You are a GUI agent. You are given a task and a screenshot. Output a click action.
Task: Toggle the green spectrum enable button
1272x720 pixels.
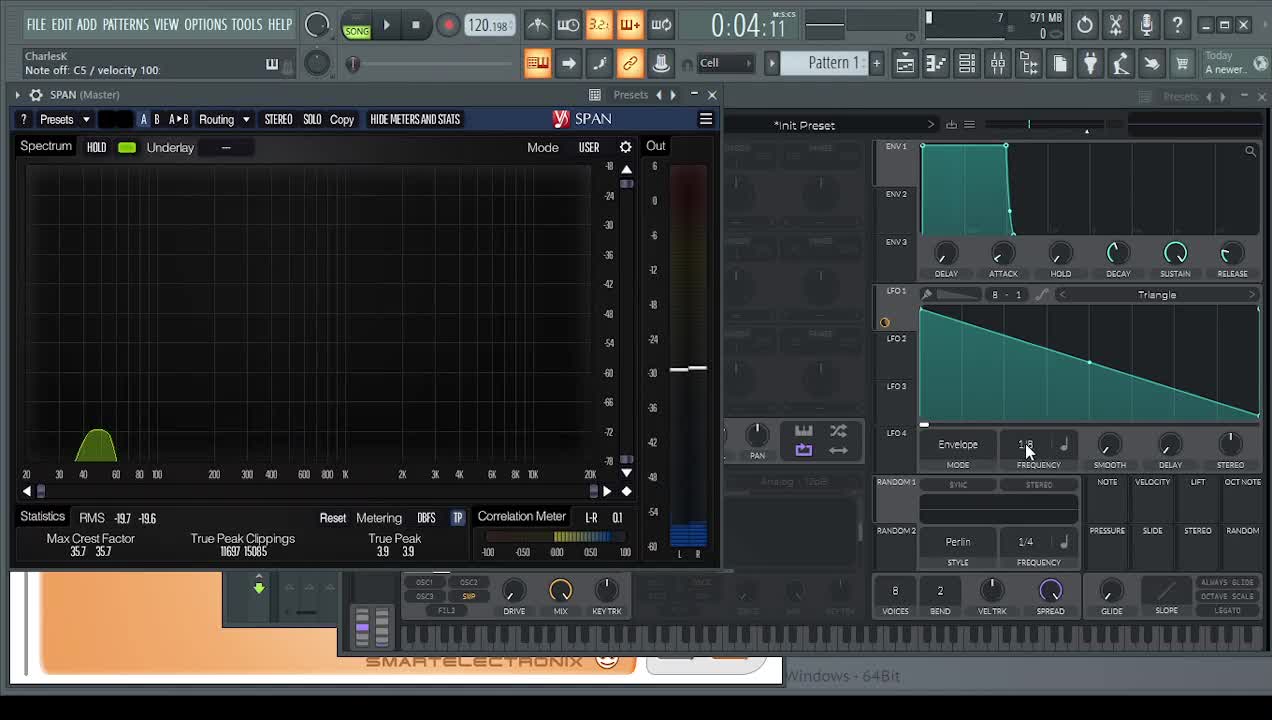127,147
